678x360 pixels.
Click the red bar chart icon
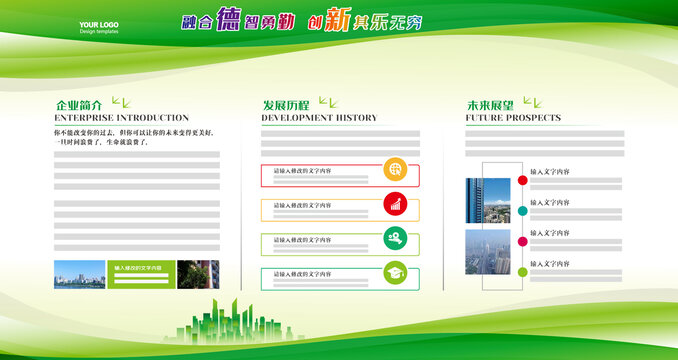[x=395, y=204]
